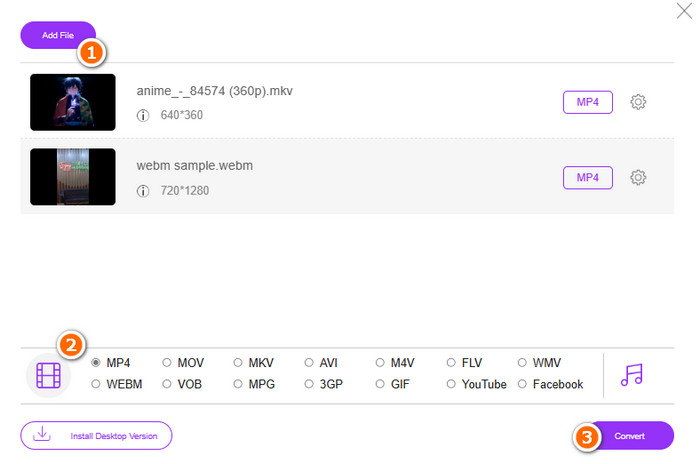700x464 pixels.
Task: Select GIF output format
Action: pyautogui.click(x=380, y=384)
